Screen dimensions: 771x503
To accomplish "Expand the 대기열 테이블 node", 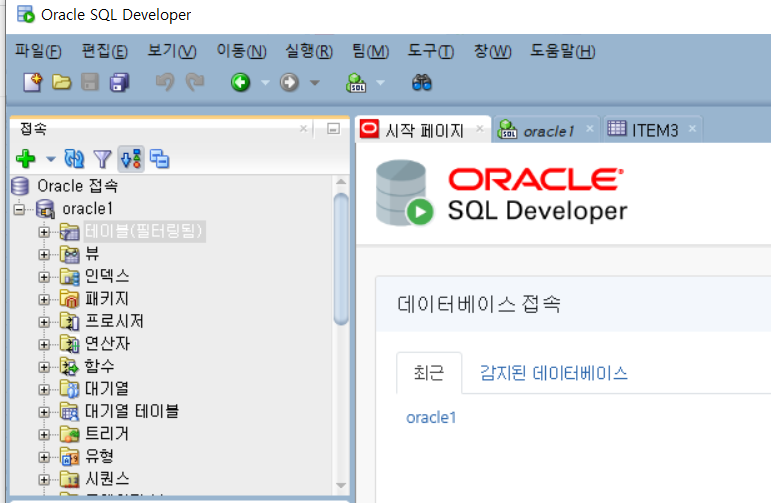I will 44,412.
